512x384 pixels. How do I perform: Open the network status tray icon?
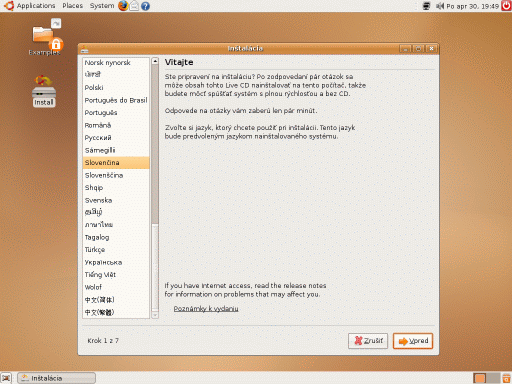click(x=426, y=6)
